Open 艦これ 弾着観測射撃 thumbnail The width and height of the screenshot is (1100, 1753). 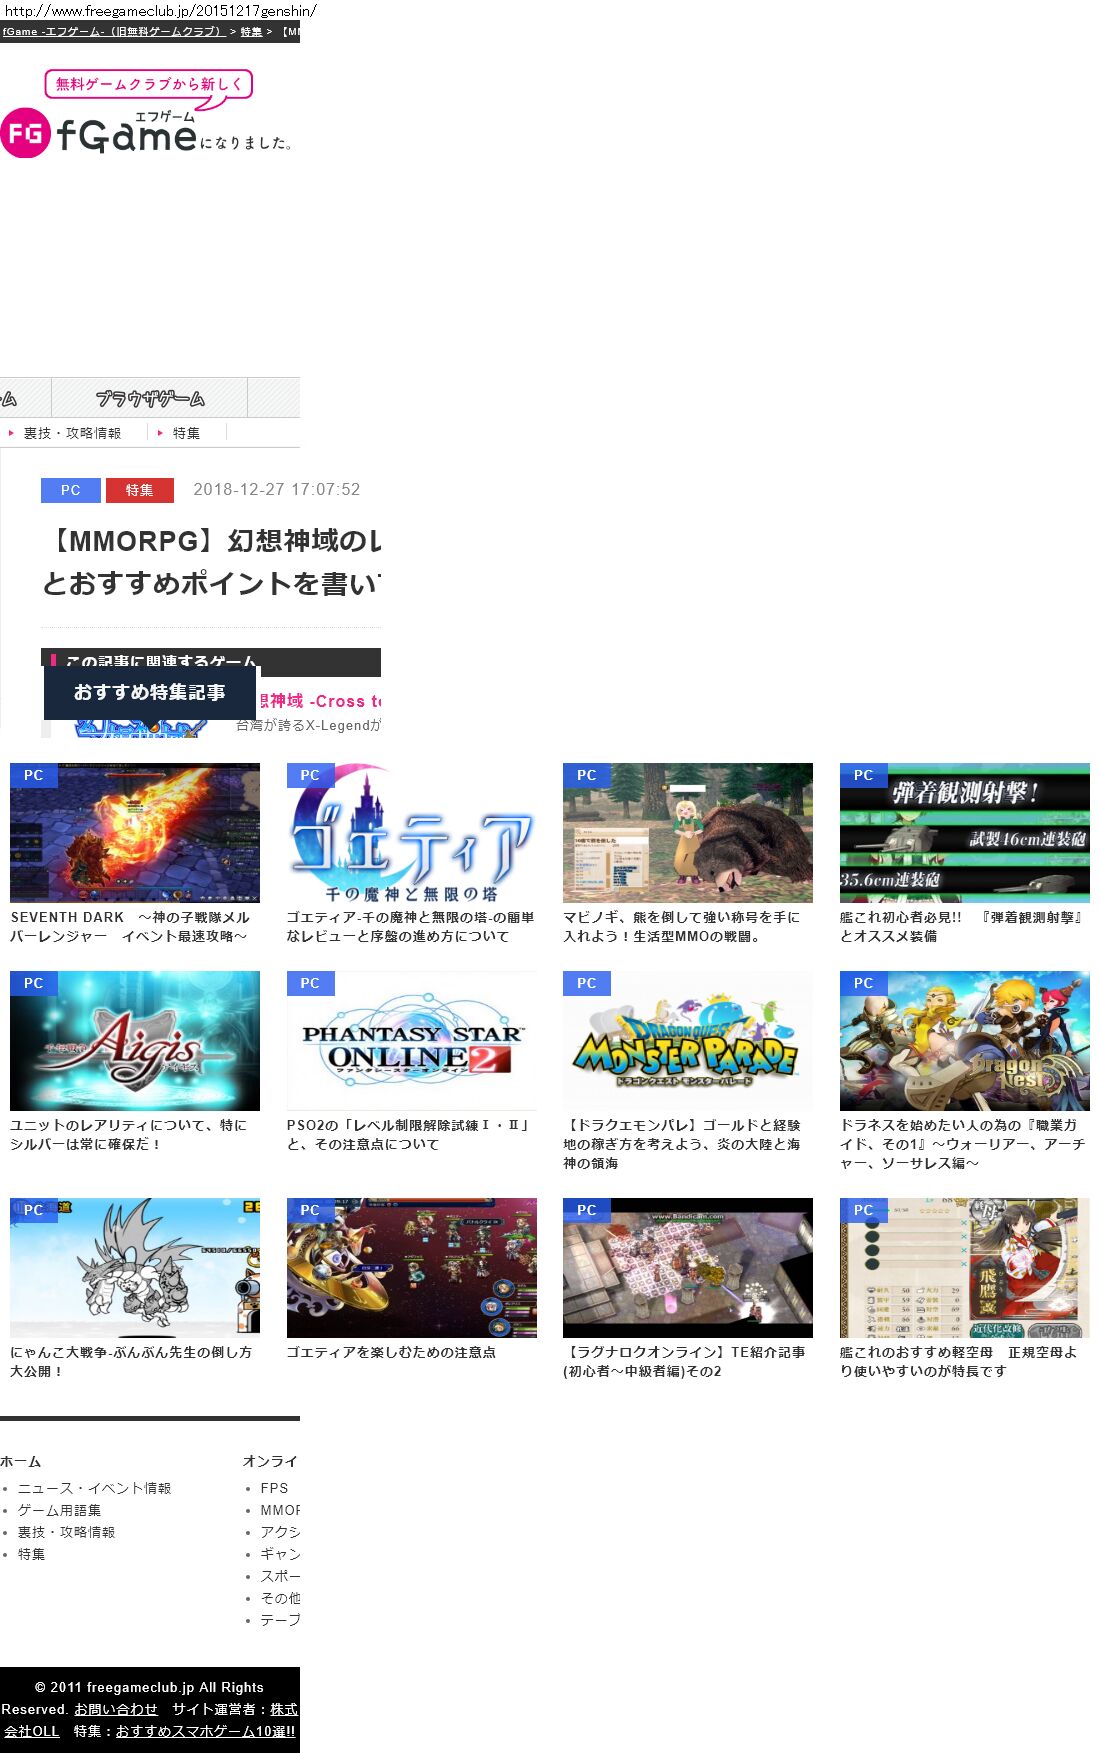[x=965, y=833]
